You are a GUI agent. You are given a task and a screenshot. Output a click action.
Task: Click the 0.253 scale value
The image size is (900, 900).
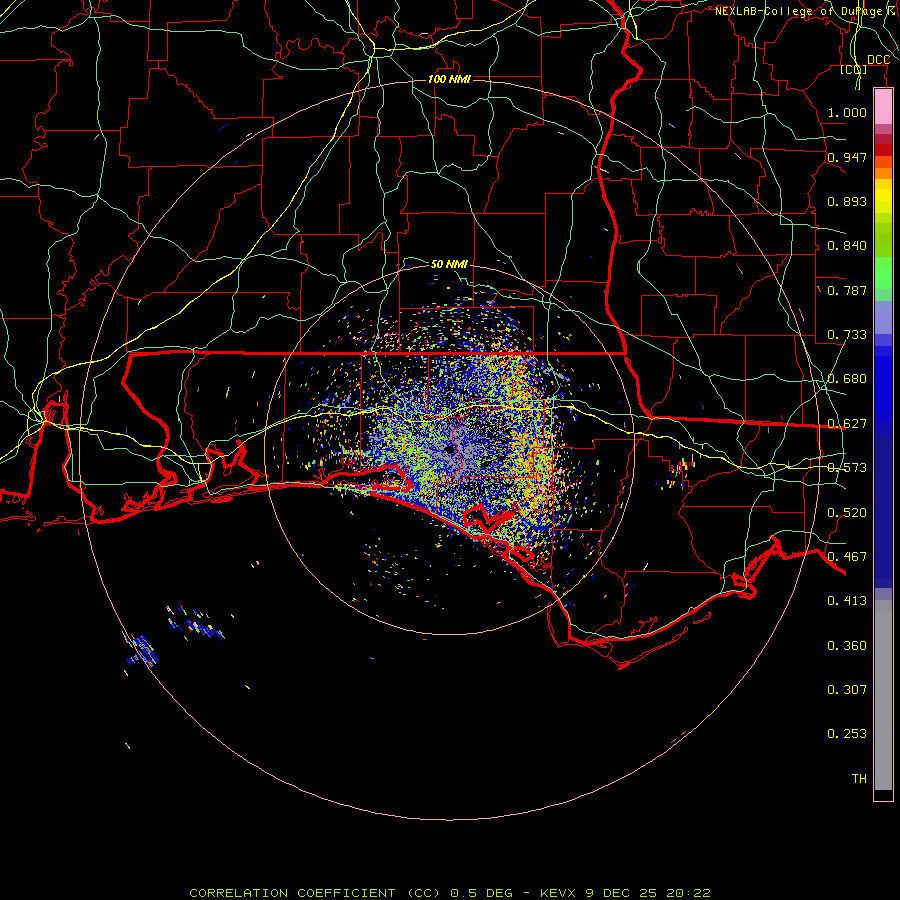pos(847,734)
